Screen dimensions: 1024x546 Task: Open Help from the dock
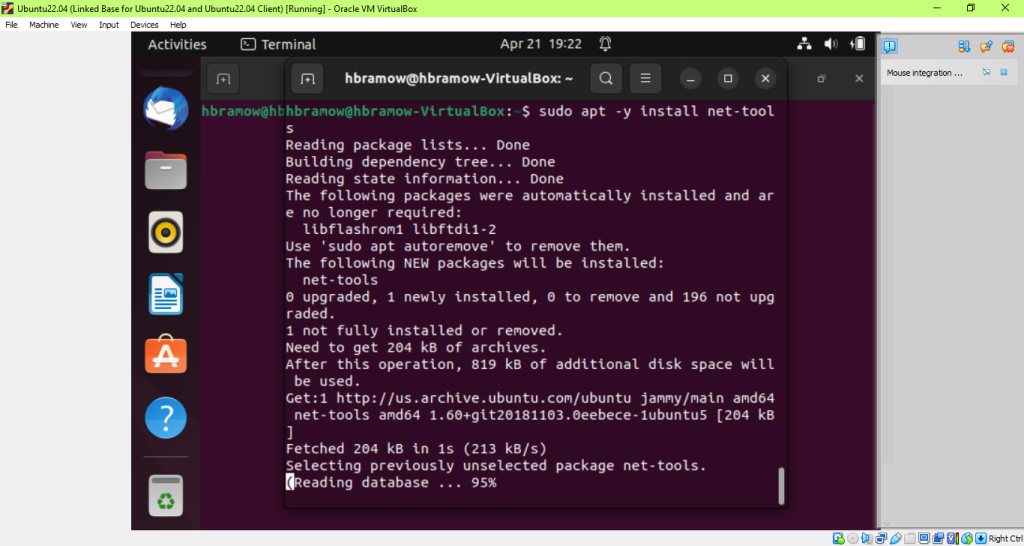coord(166,418)
